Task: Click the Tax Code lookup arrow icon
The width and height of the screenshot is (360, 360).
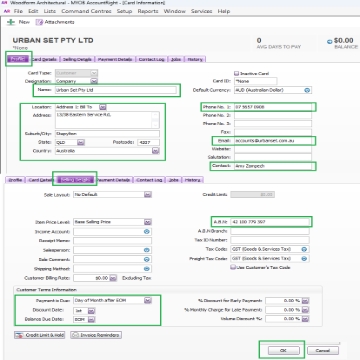Action: coord(304,249)
